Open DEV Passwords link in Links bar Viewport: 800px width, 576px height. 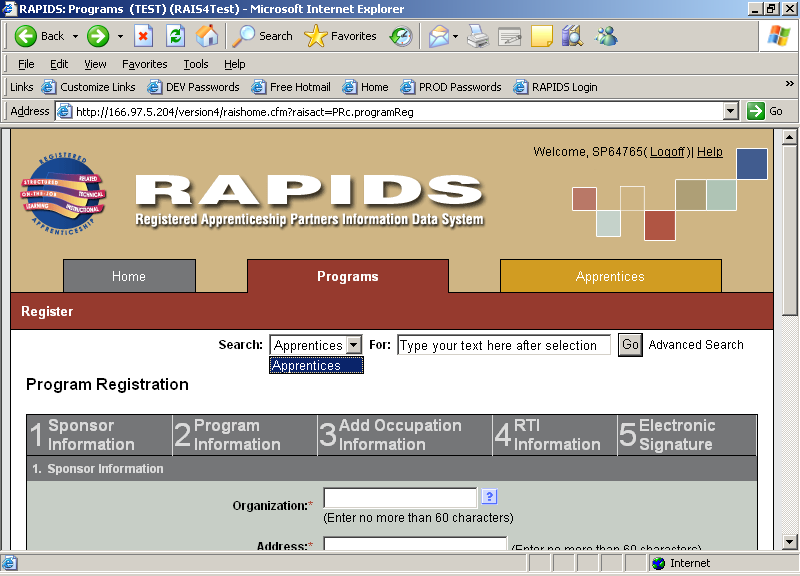tap(193, 87)
